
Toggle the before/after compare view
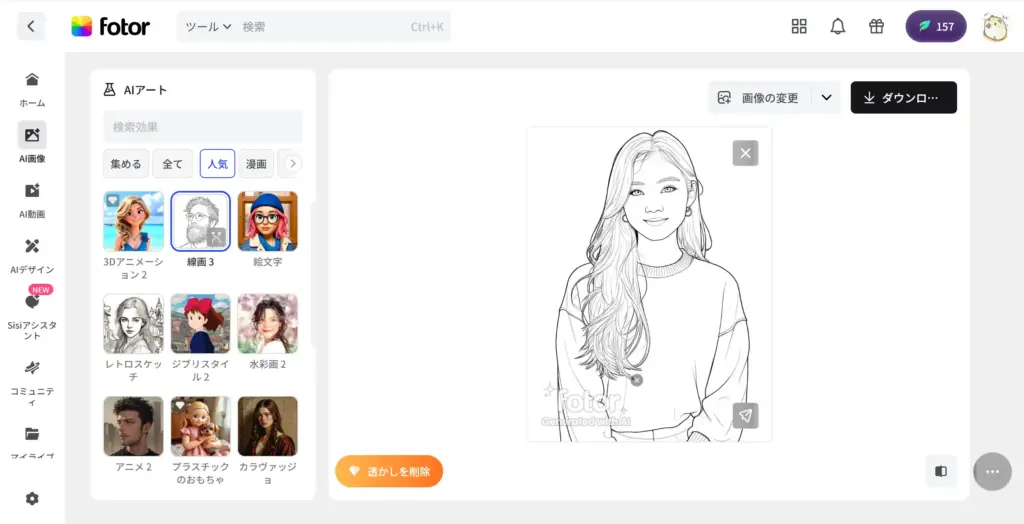pos(941,471)
